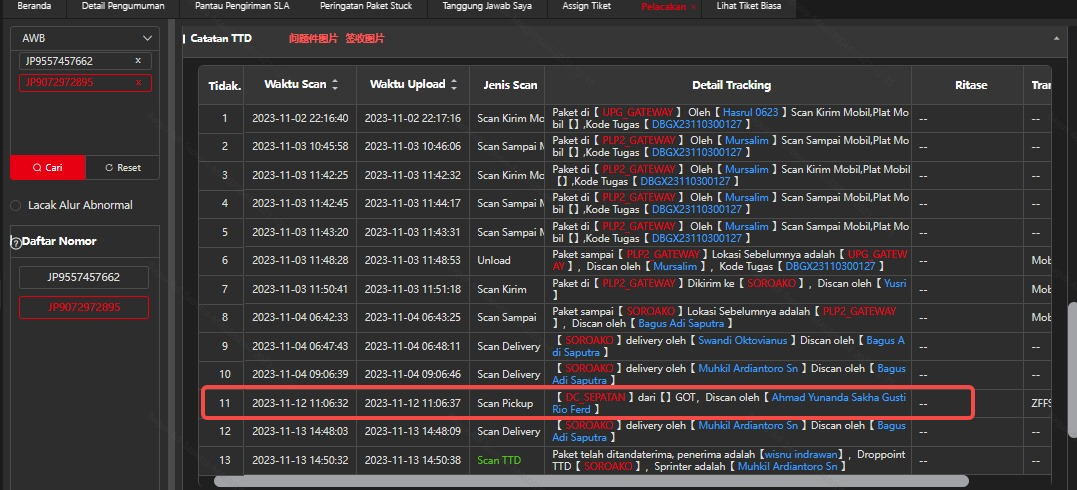Screen dimensions: 1077x490
Task: Click waktu scan 2023-11-02 22:16:40
Action: (300, 118)
